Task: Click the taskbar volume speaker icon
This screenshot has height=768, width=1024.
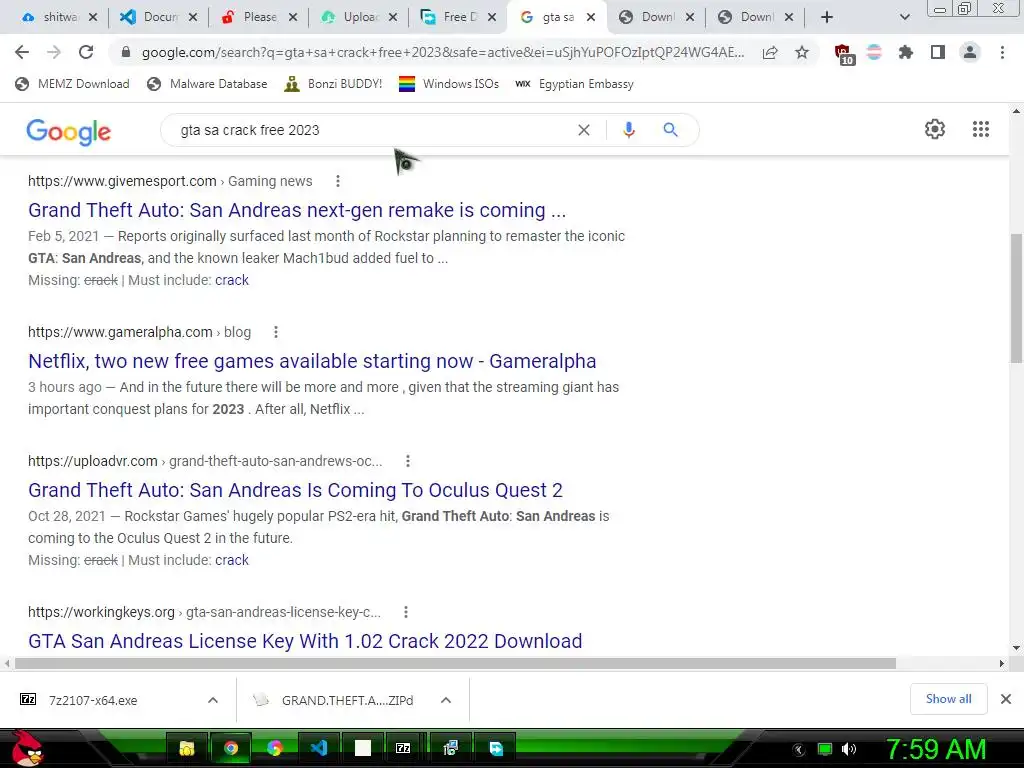Action: [x=848, y=749]
